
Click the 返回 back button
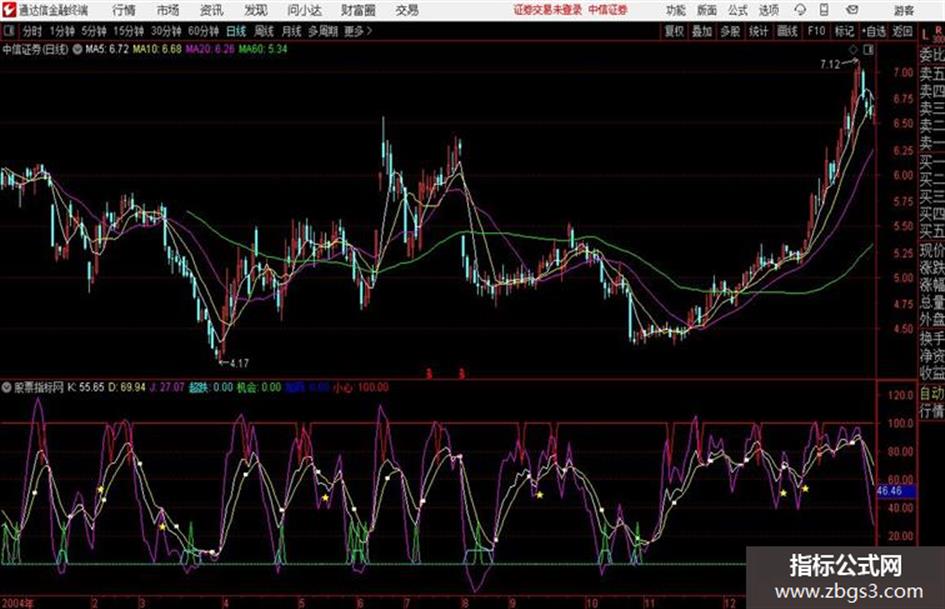[902, 31]
